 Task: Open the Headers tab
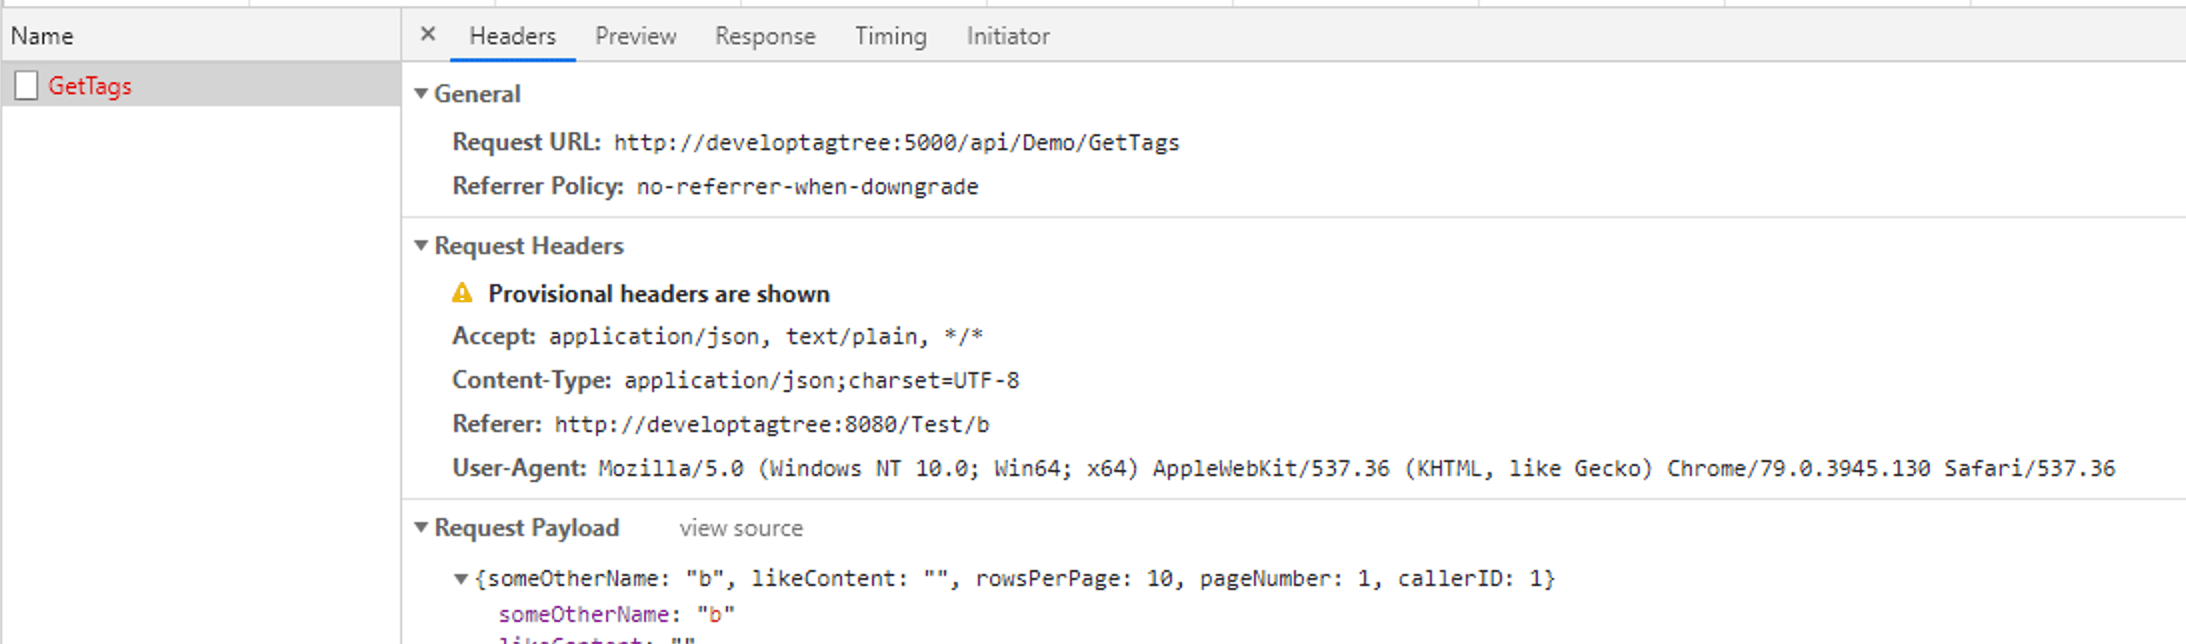tap(512, 36)
